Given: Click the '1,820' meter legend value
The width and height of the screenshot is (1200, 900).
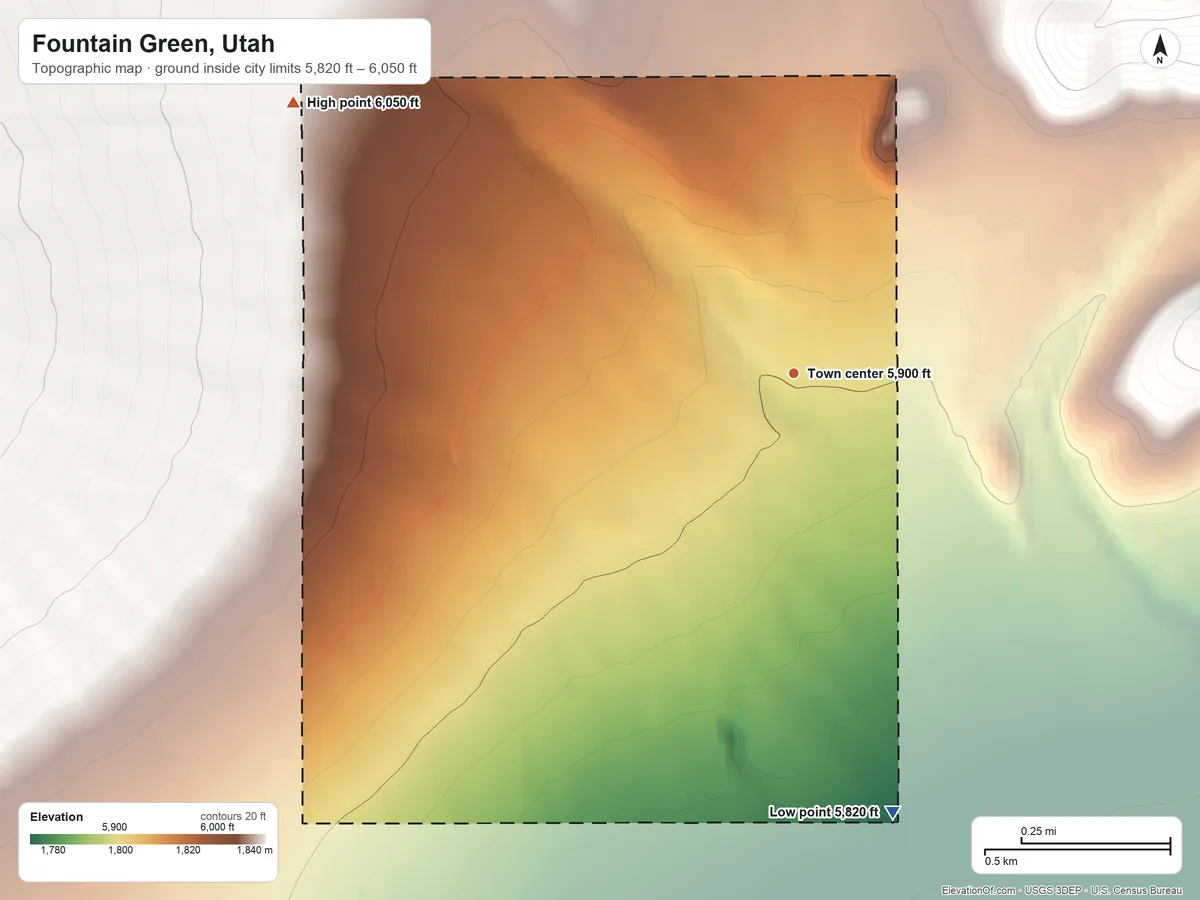Looking at the screenshot, I should click(x=188, y=851).
